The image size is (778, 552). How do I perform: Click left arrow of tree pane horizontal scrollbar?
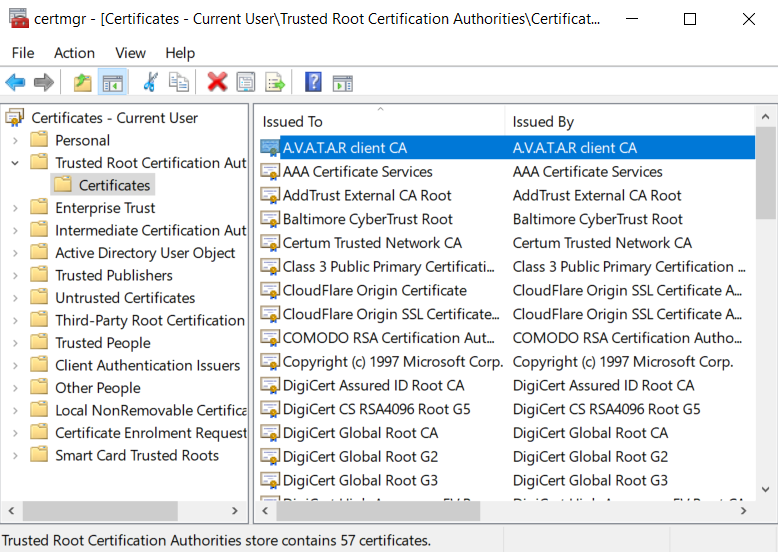tap(11, 510)
